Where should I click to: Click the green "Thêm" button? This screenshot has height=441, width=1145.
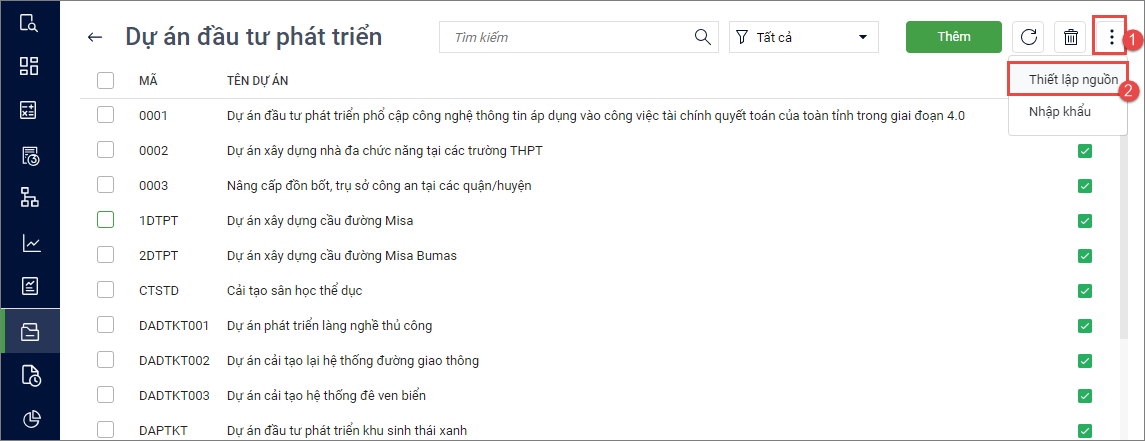click(953, 37)
